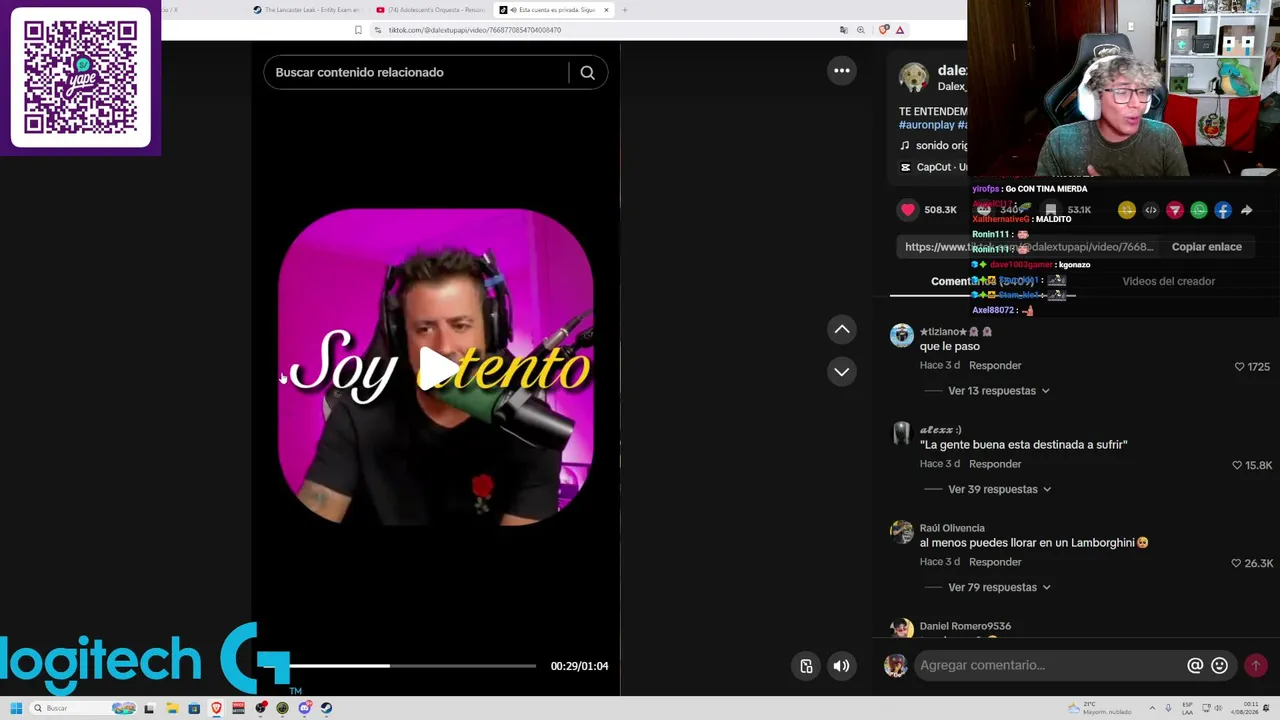1280x720 pixels.
Task: Click the mention @ icon in comment box
Action: 1195,665
